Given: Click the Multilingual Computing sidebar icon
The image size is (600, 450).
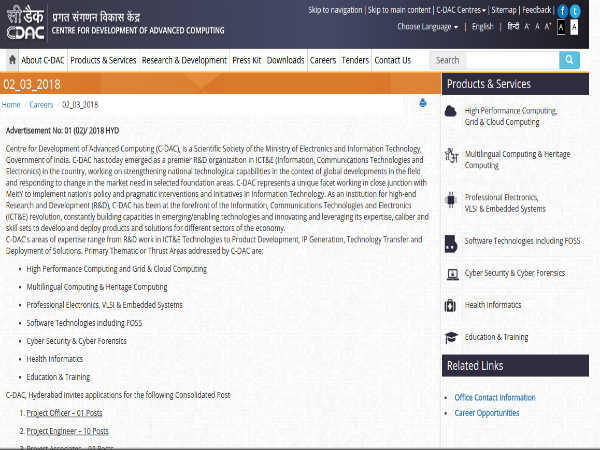Looking at the screenshot, I should [x=451, y=155].
